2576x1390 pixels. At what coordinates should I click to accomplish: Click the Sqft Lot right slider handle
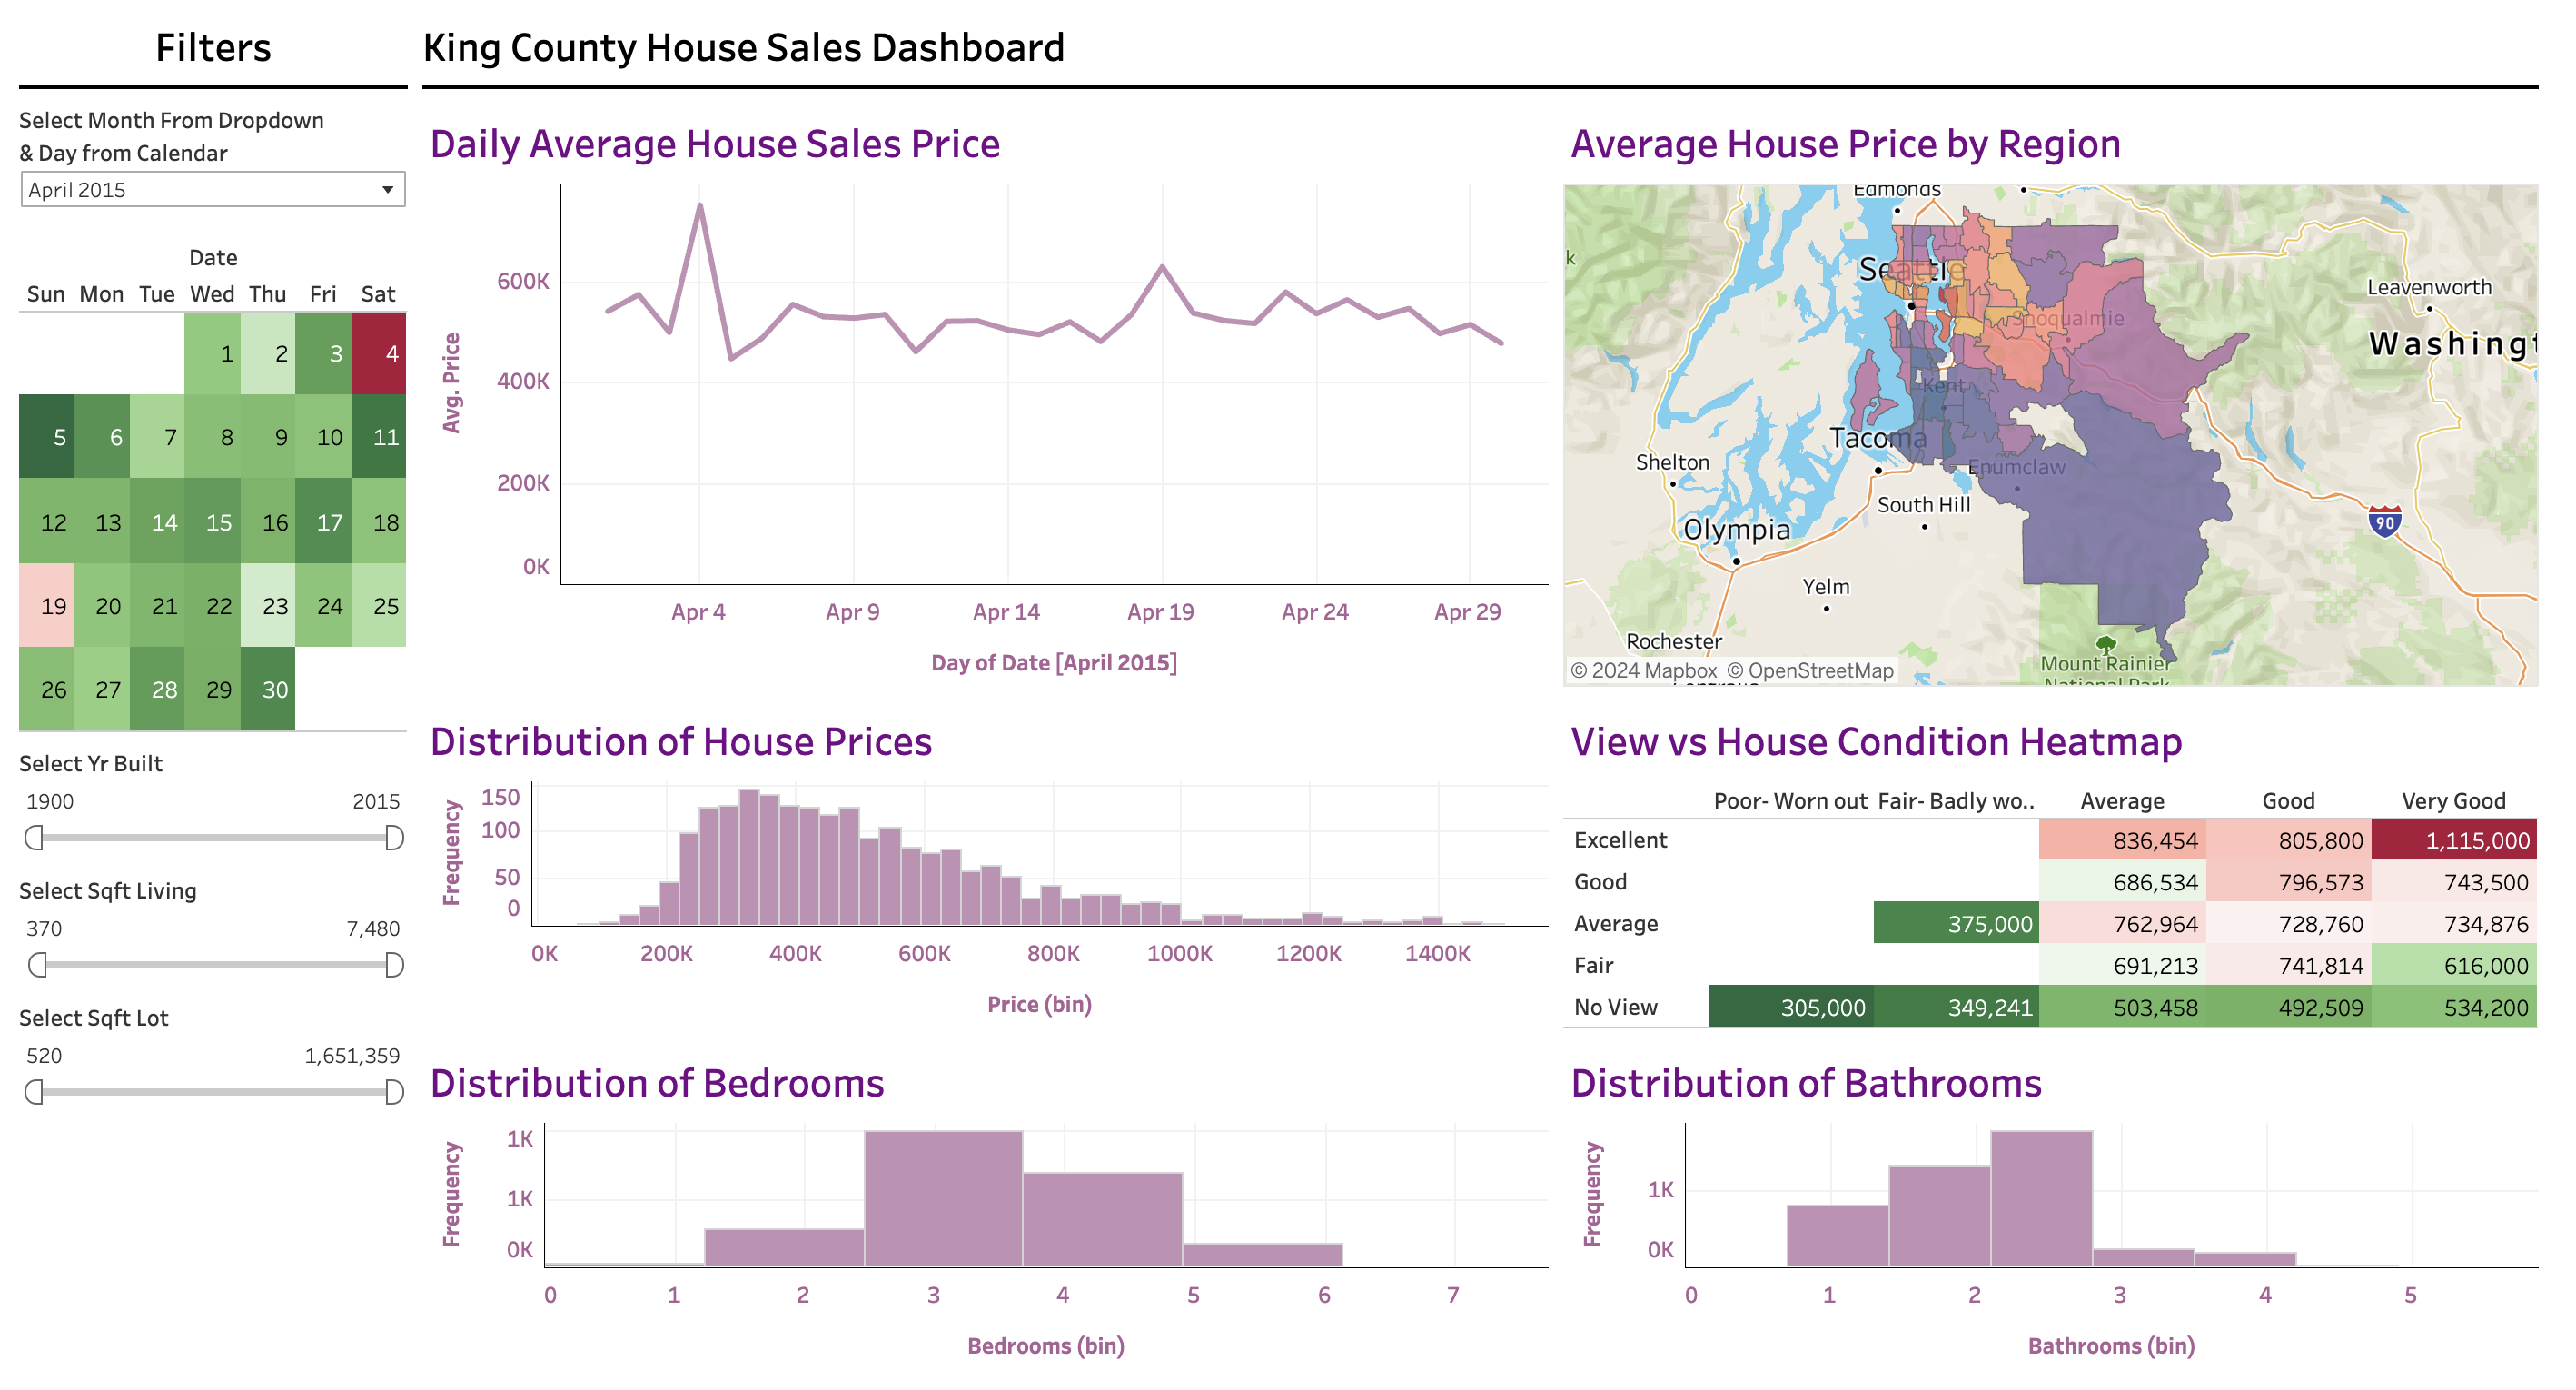point(394,1092)
